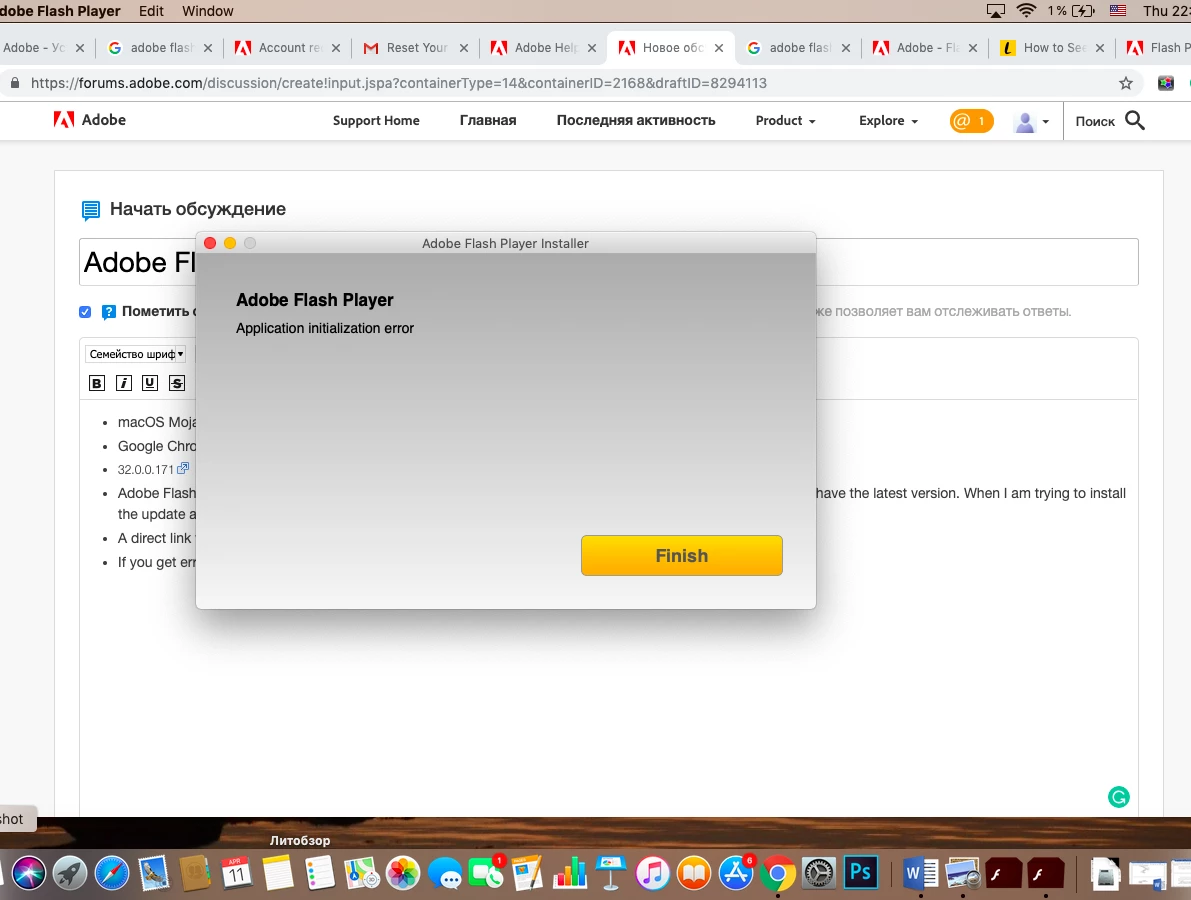Toggle bold formatting in editor
The image size is (1191, 900).
96,383
